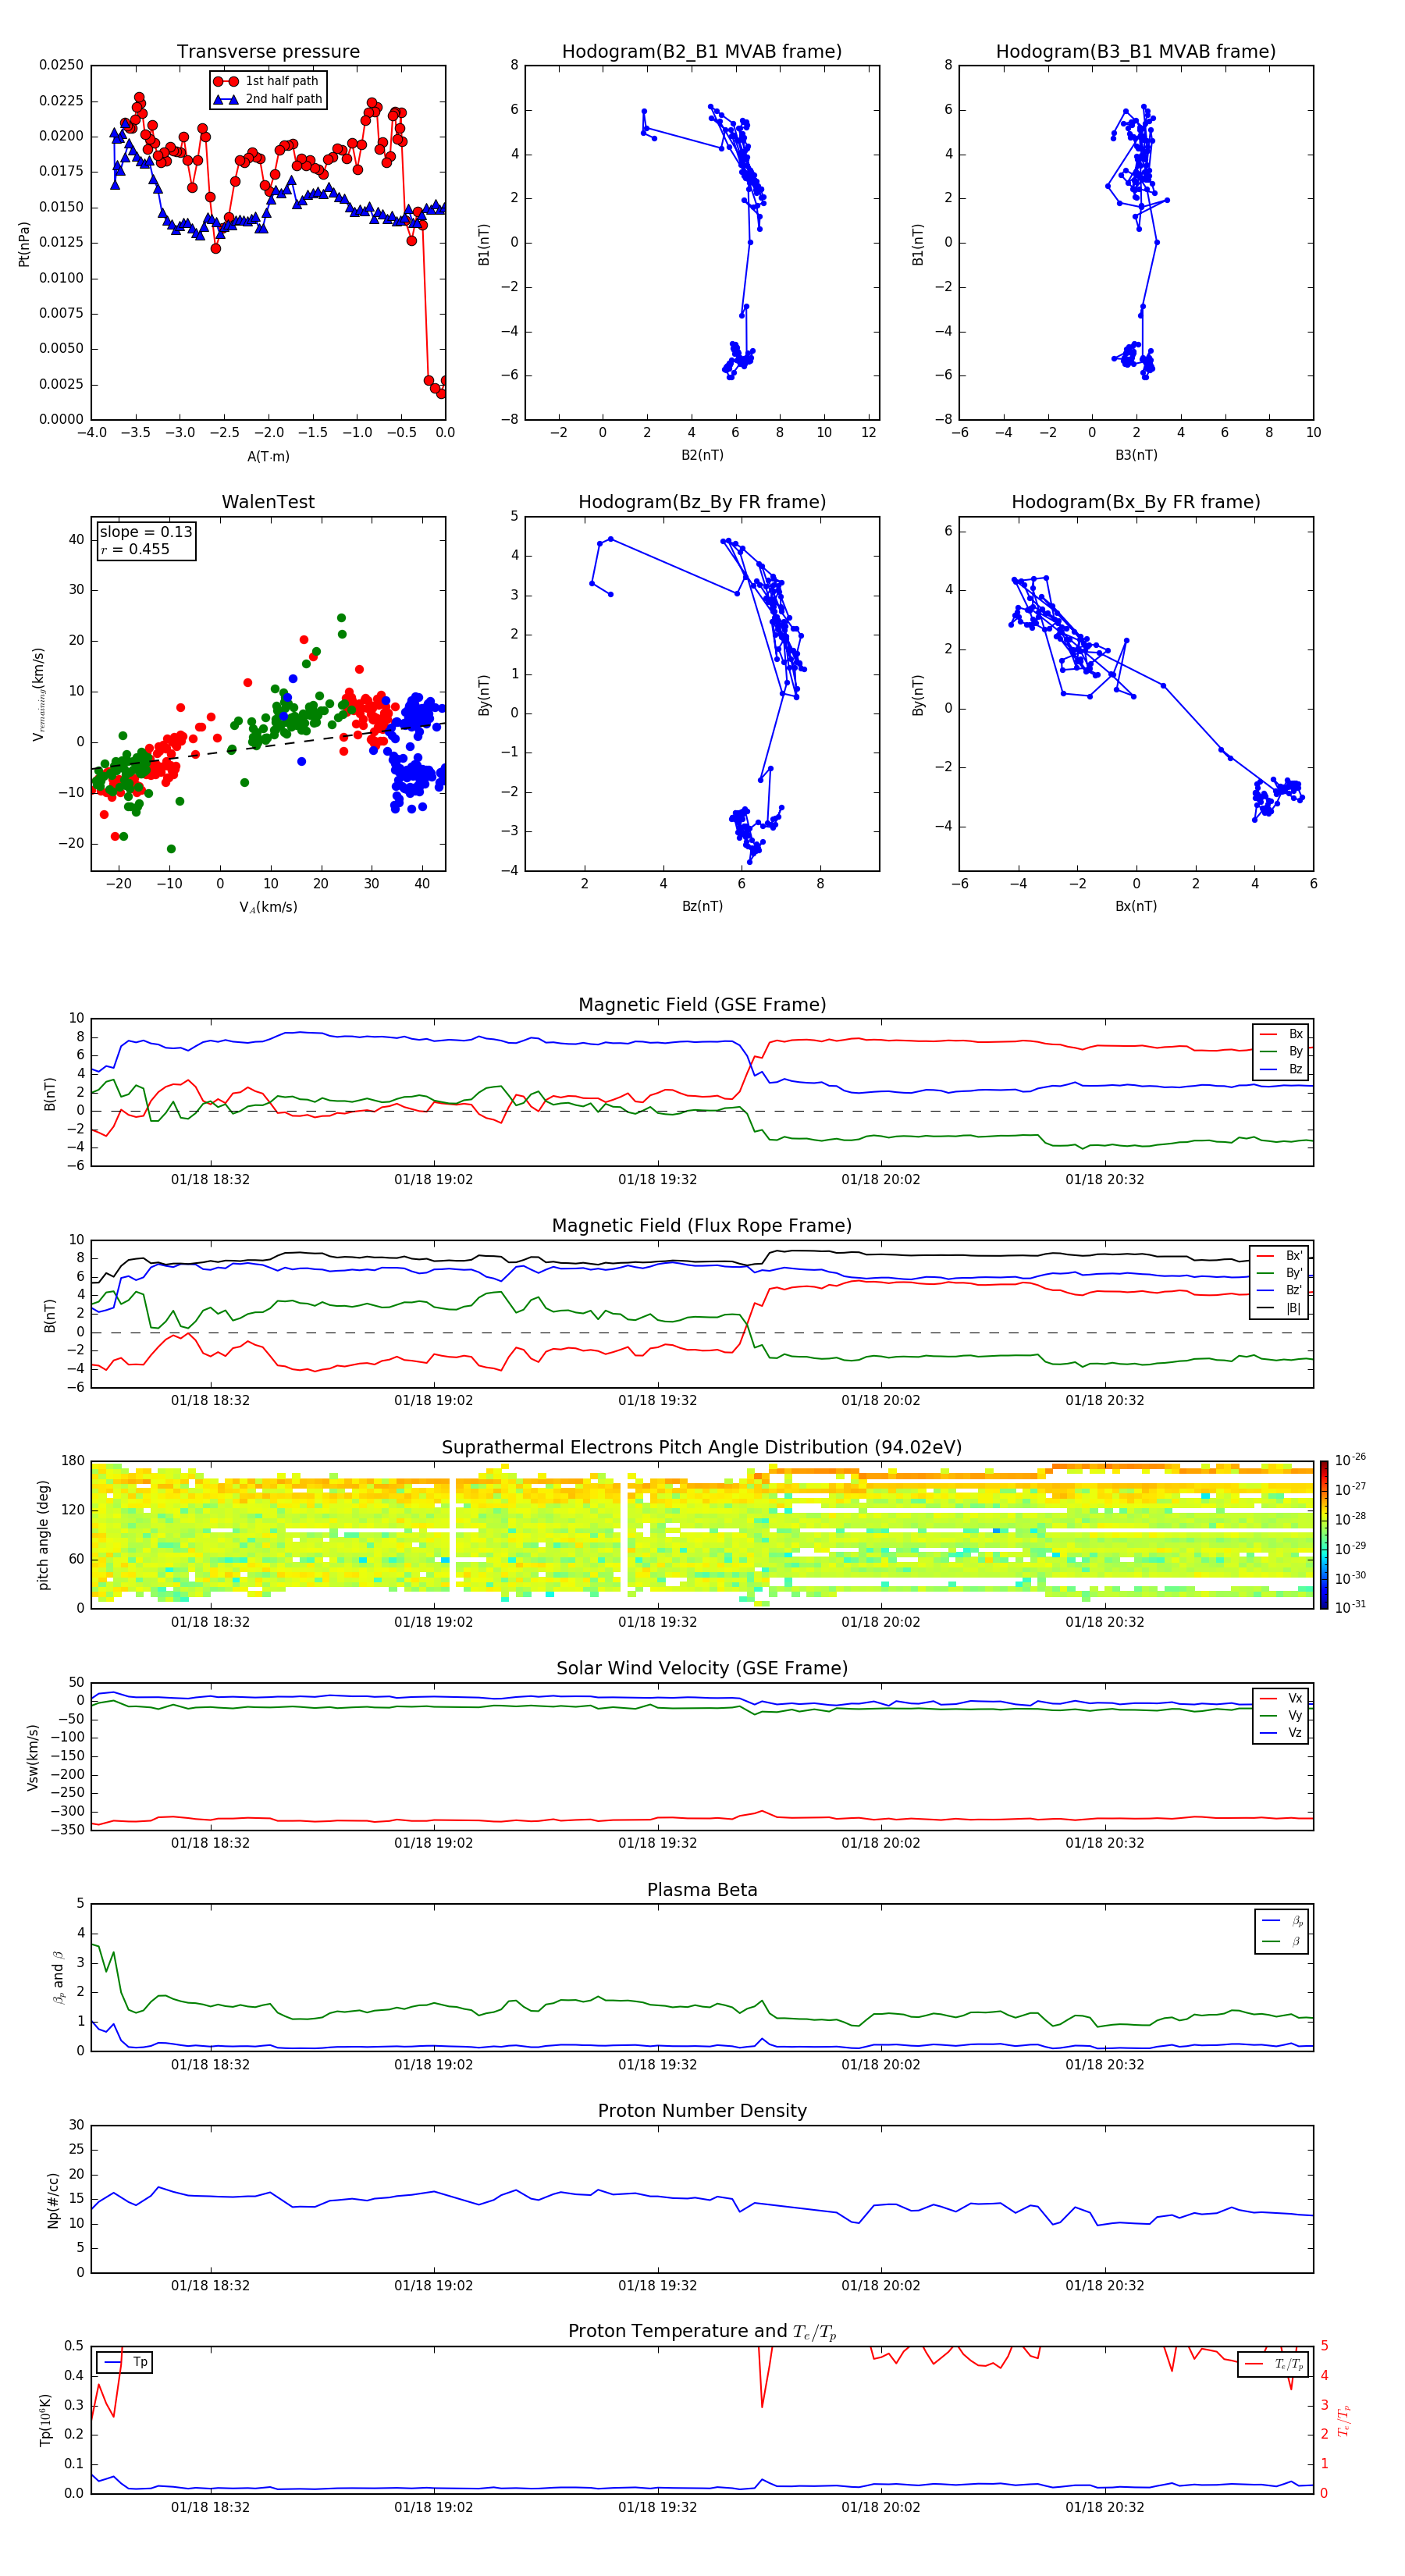Select the Vz legend entry

pyautogui.click(x=1282, y=1733)
